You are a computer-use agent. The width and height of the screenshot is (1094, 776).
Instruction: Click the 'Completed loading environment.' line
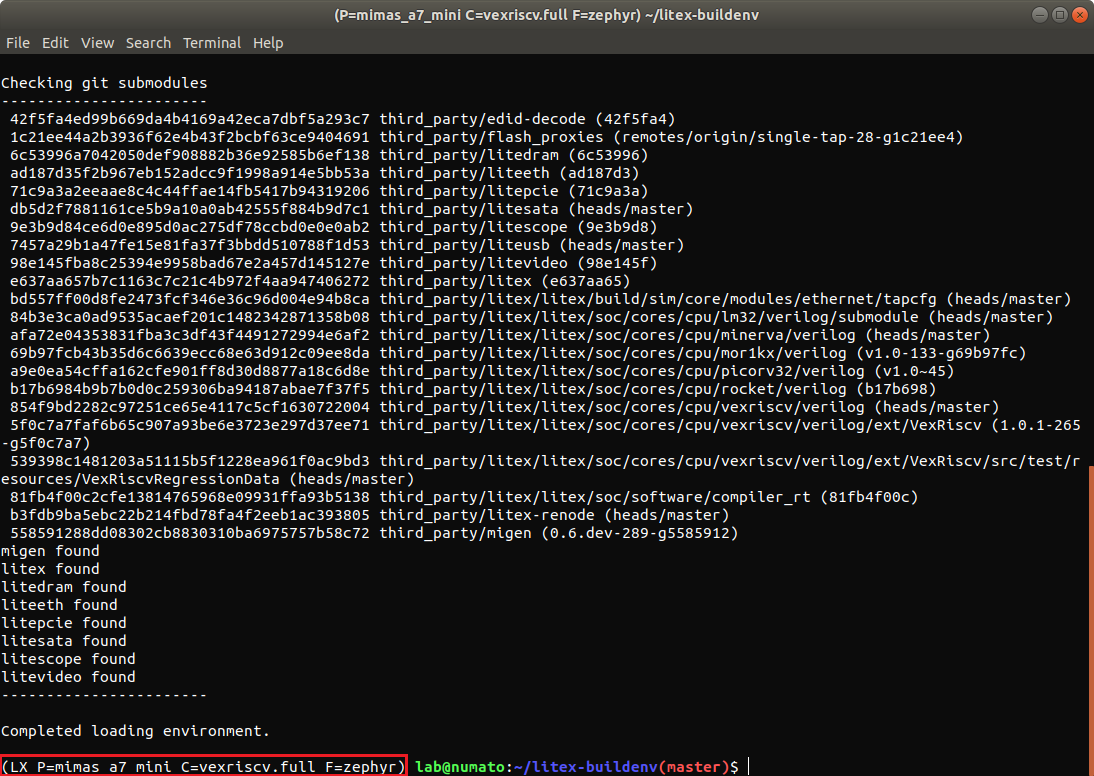135,731
